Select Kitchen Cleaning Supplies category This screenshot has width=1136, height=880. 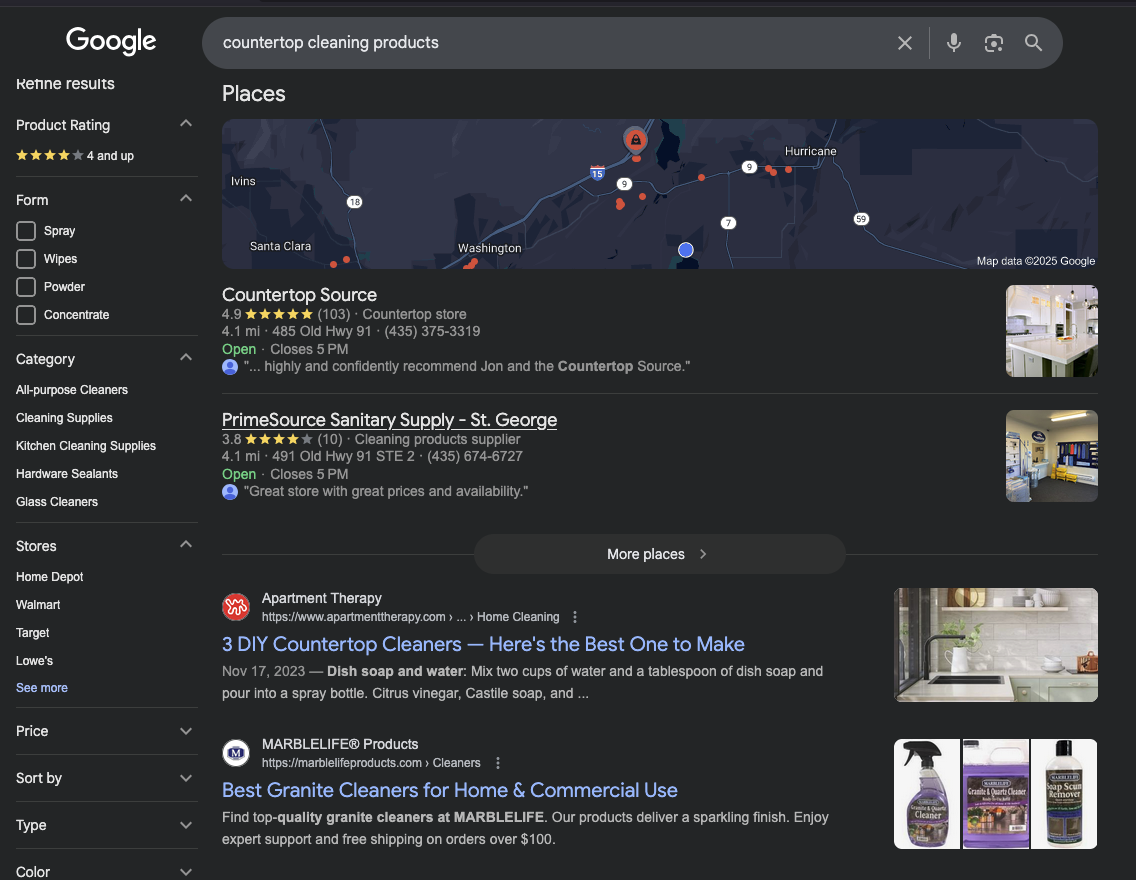[85, 446]
